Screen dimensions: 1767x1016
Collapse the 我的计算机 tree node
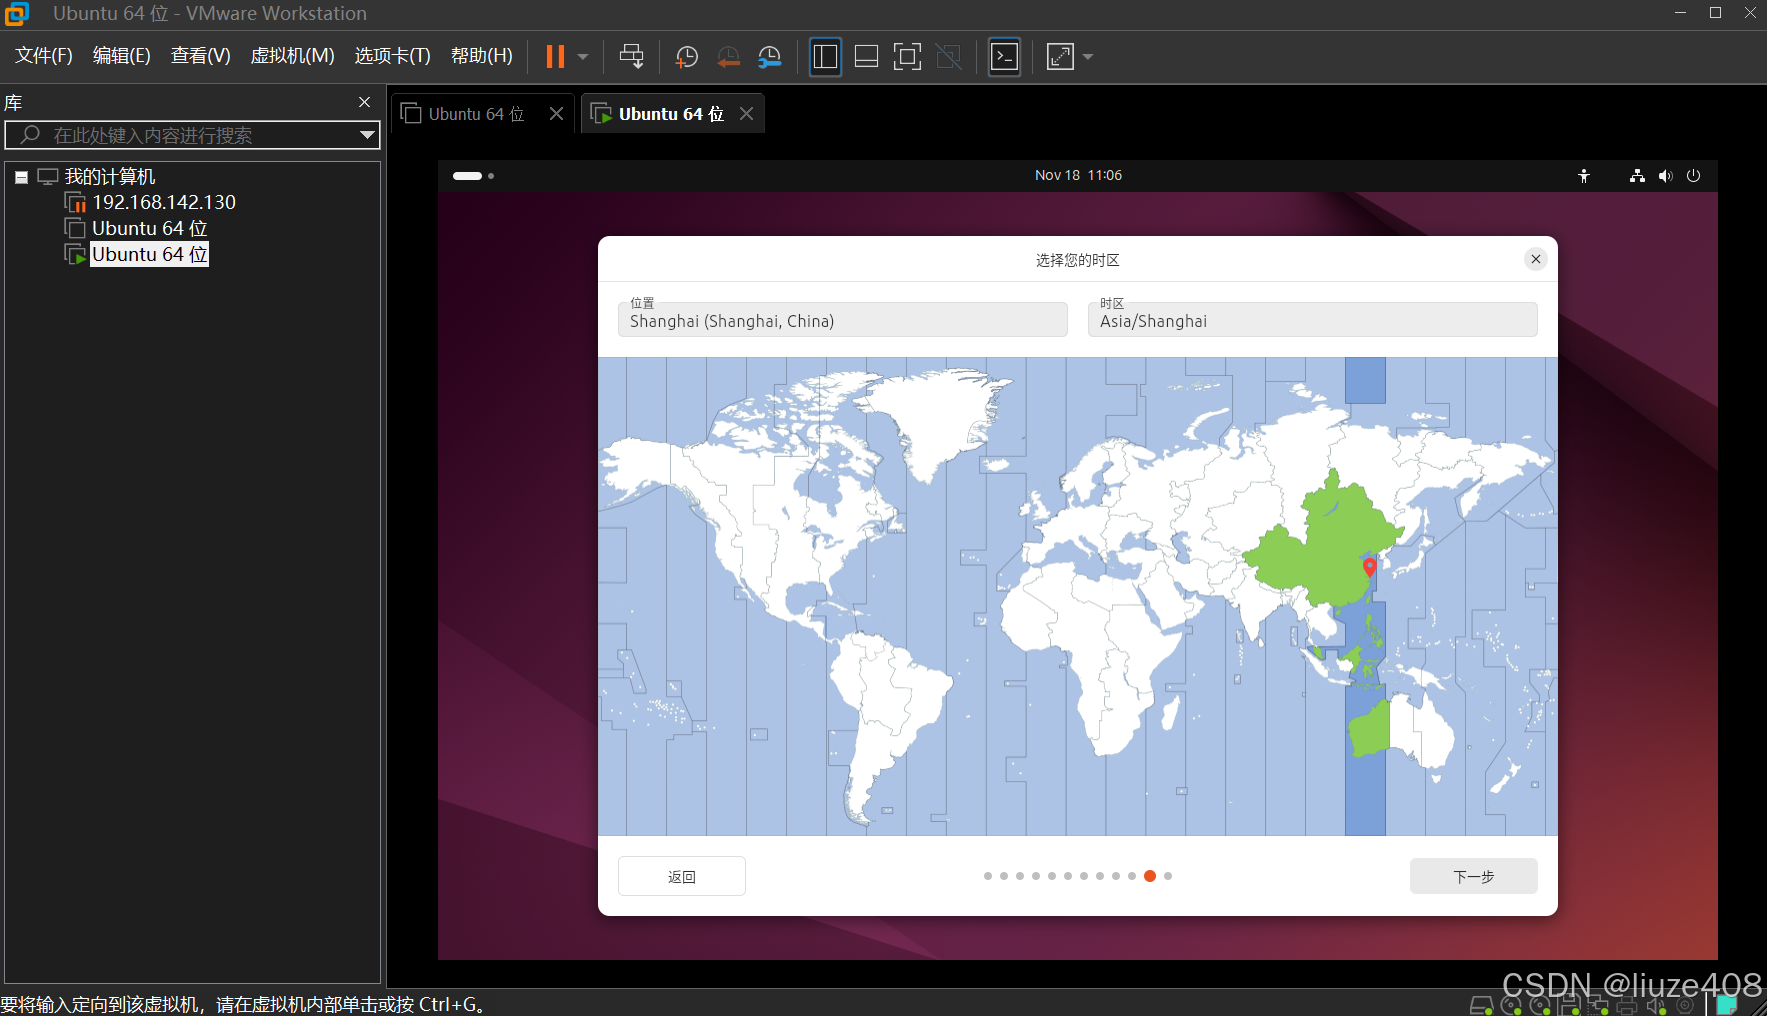pos(21,177)
